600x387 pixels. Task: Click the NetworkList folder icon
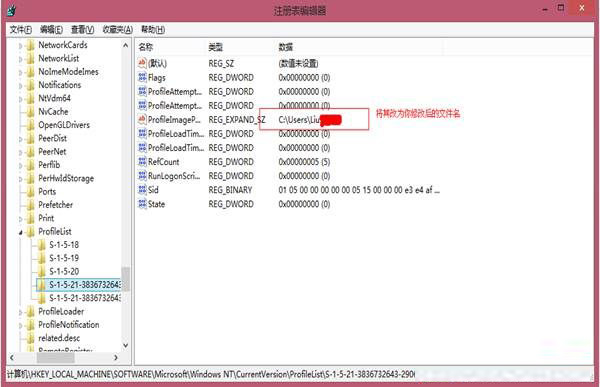pyautogui.click(x=31, y=59)
